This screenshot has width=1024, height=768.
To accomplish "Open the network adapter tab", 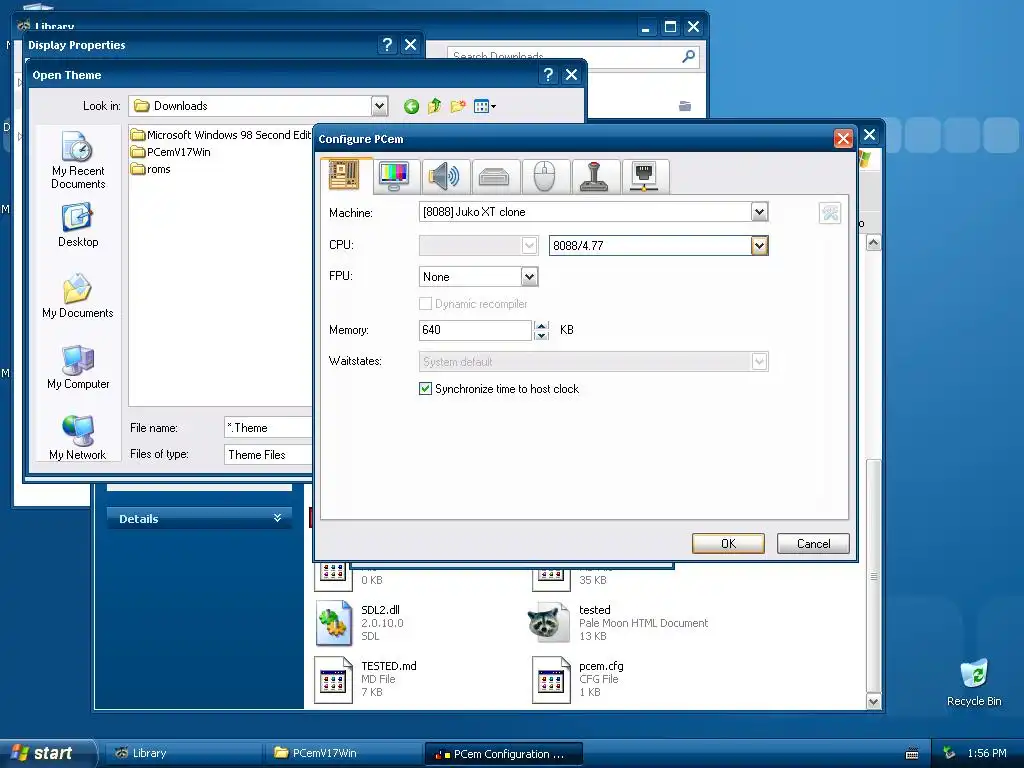I will (644, 176).
